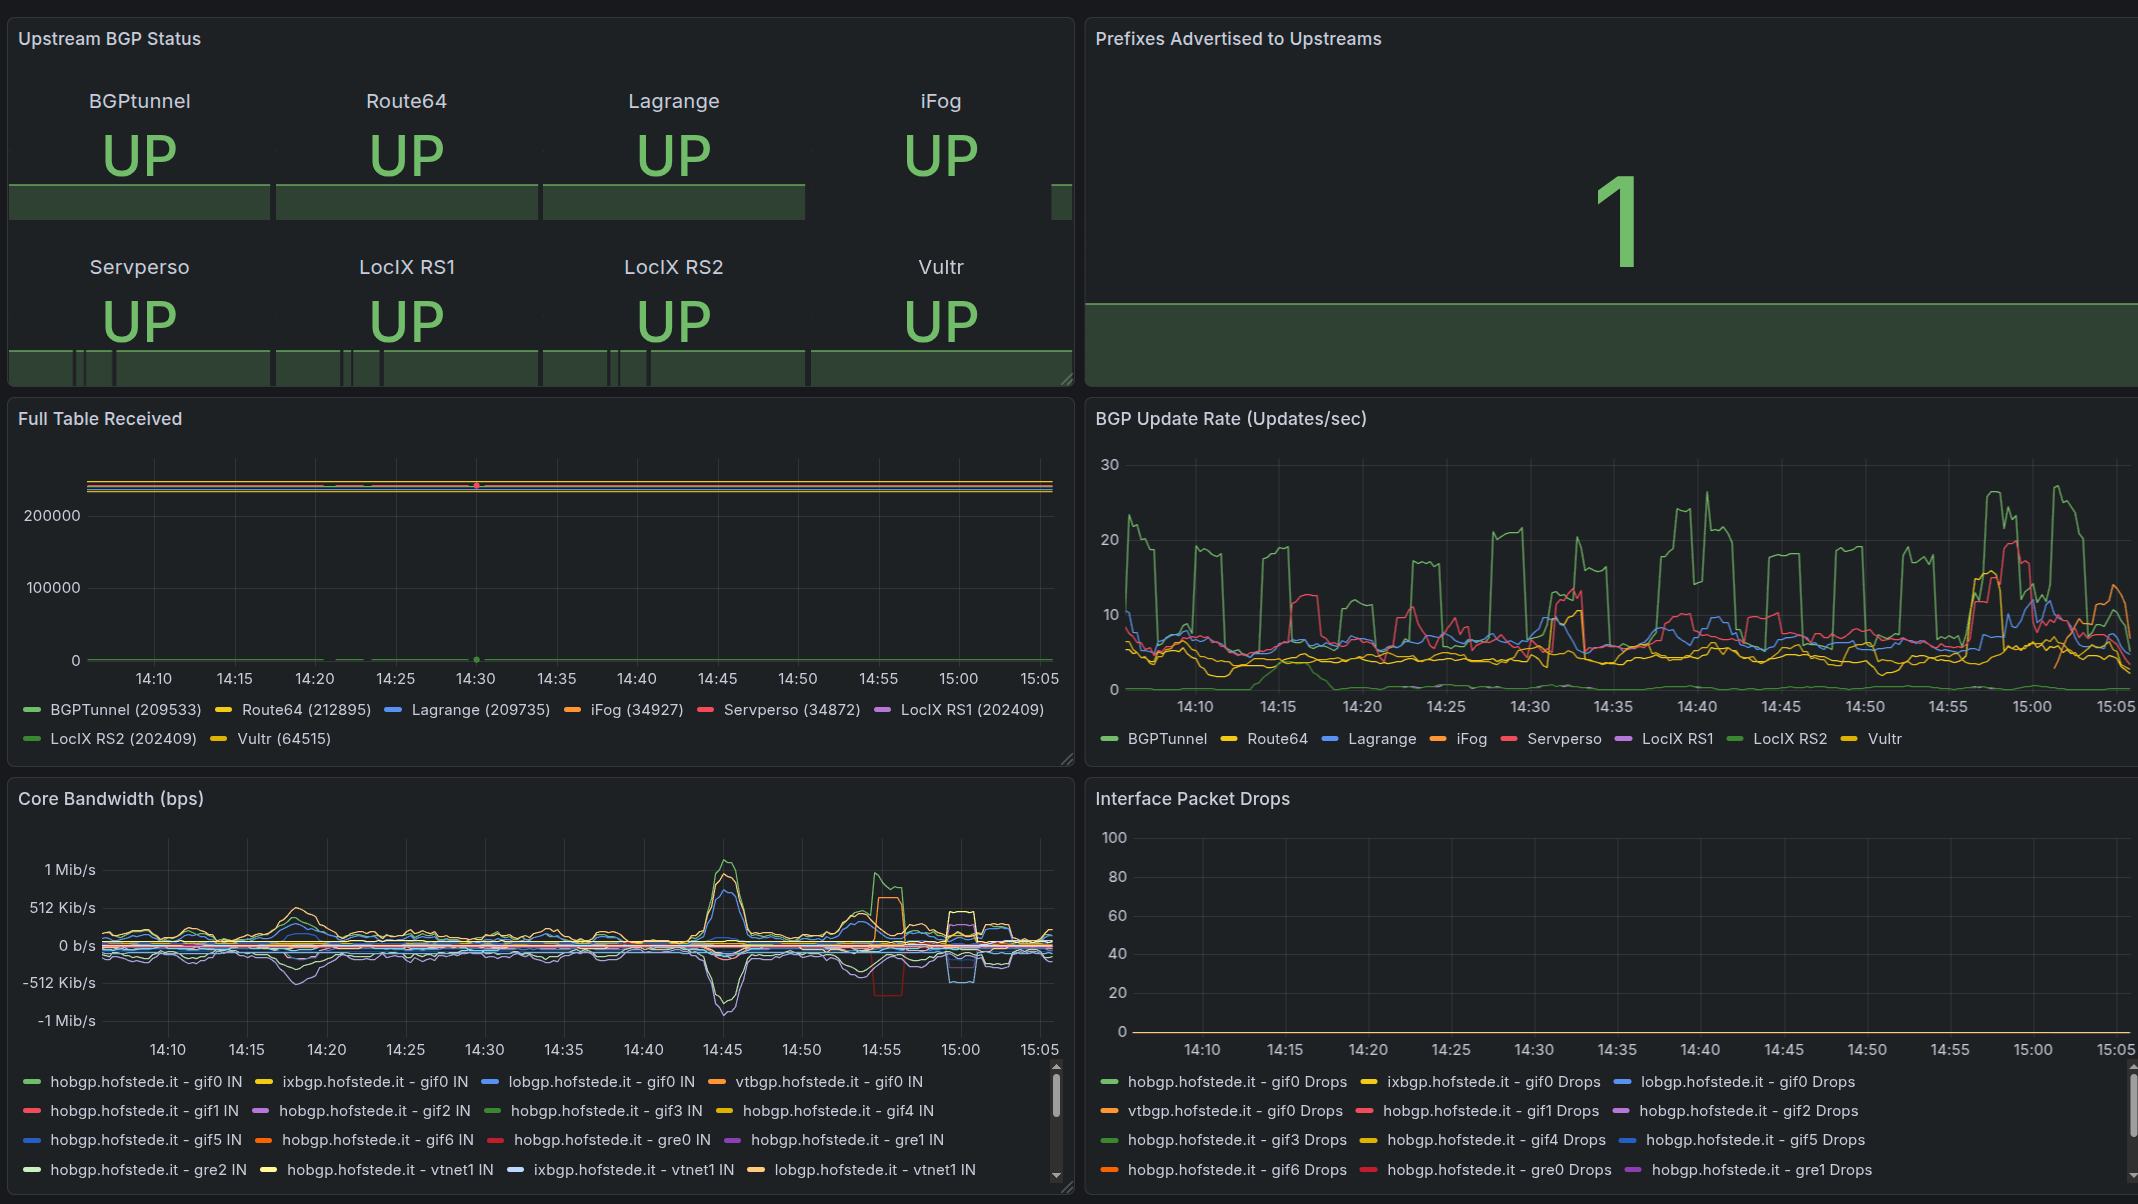The image size is (2138, 1204).
Task: Open Interface Packet Drops panel title menu
Action: [1191, 799]
